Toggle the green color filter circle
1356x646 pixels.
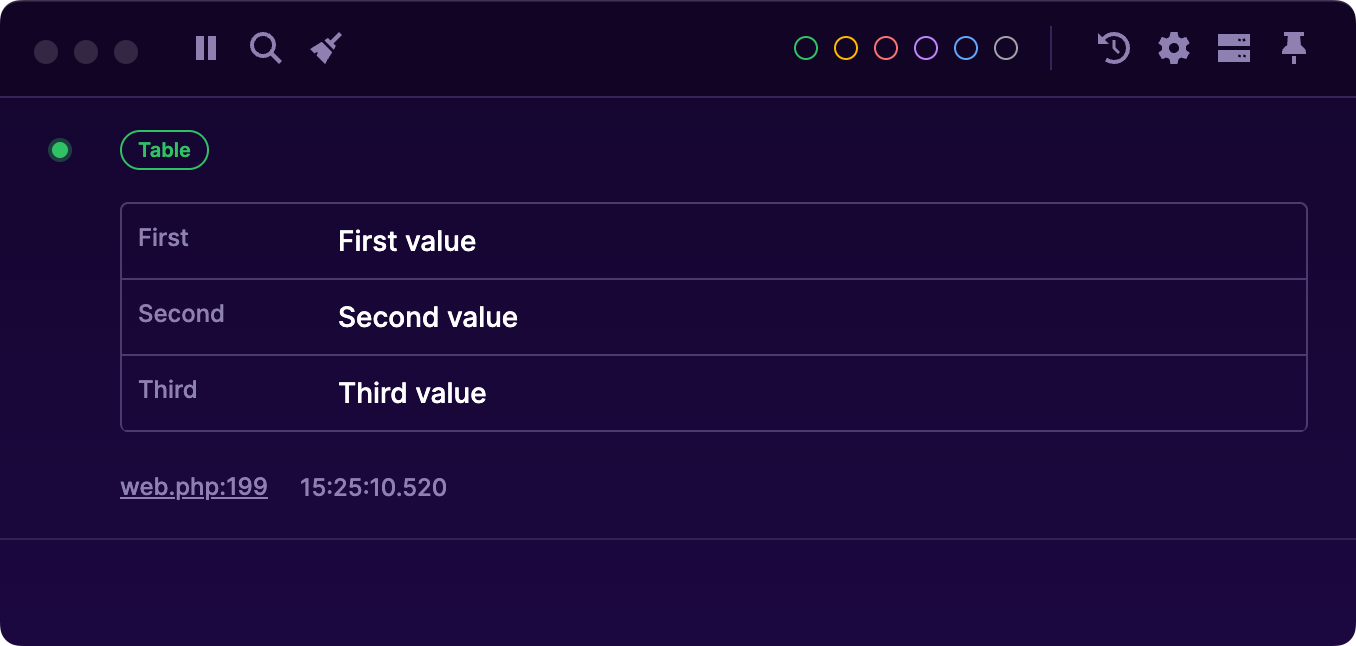(x=806, y=48)
